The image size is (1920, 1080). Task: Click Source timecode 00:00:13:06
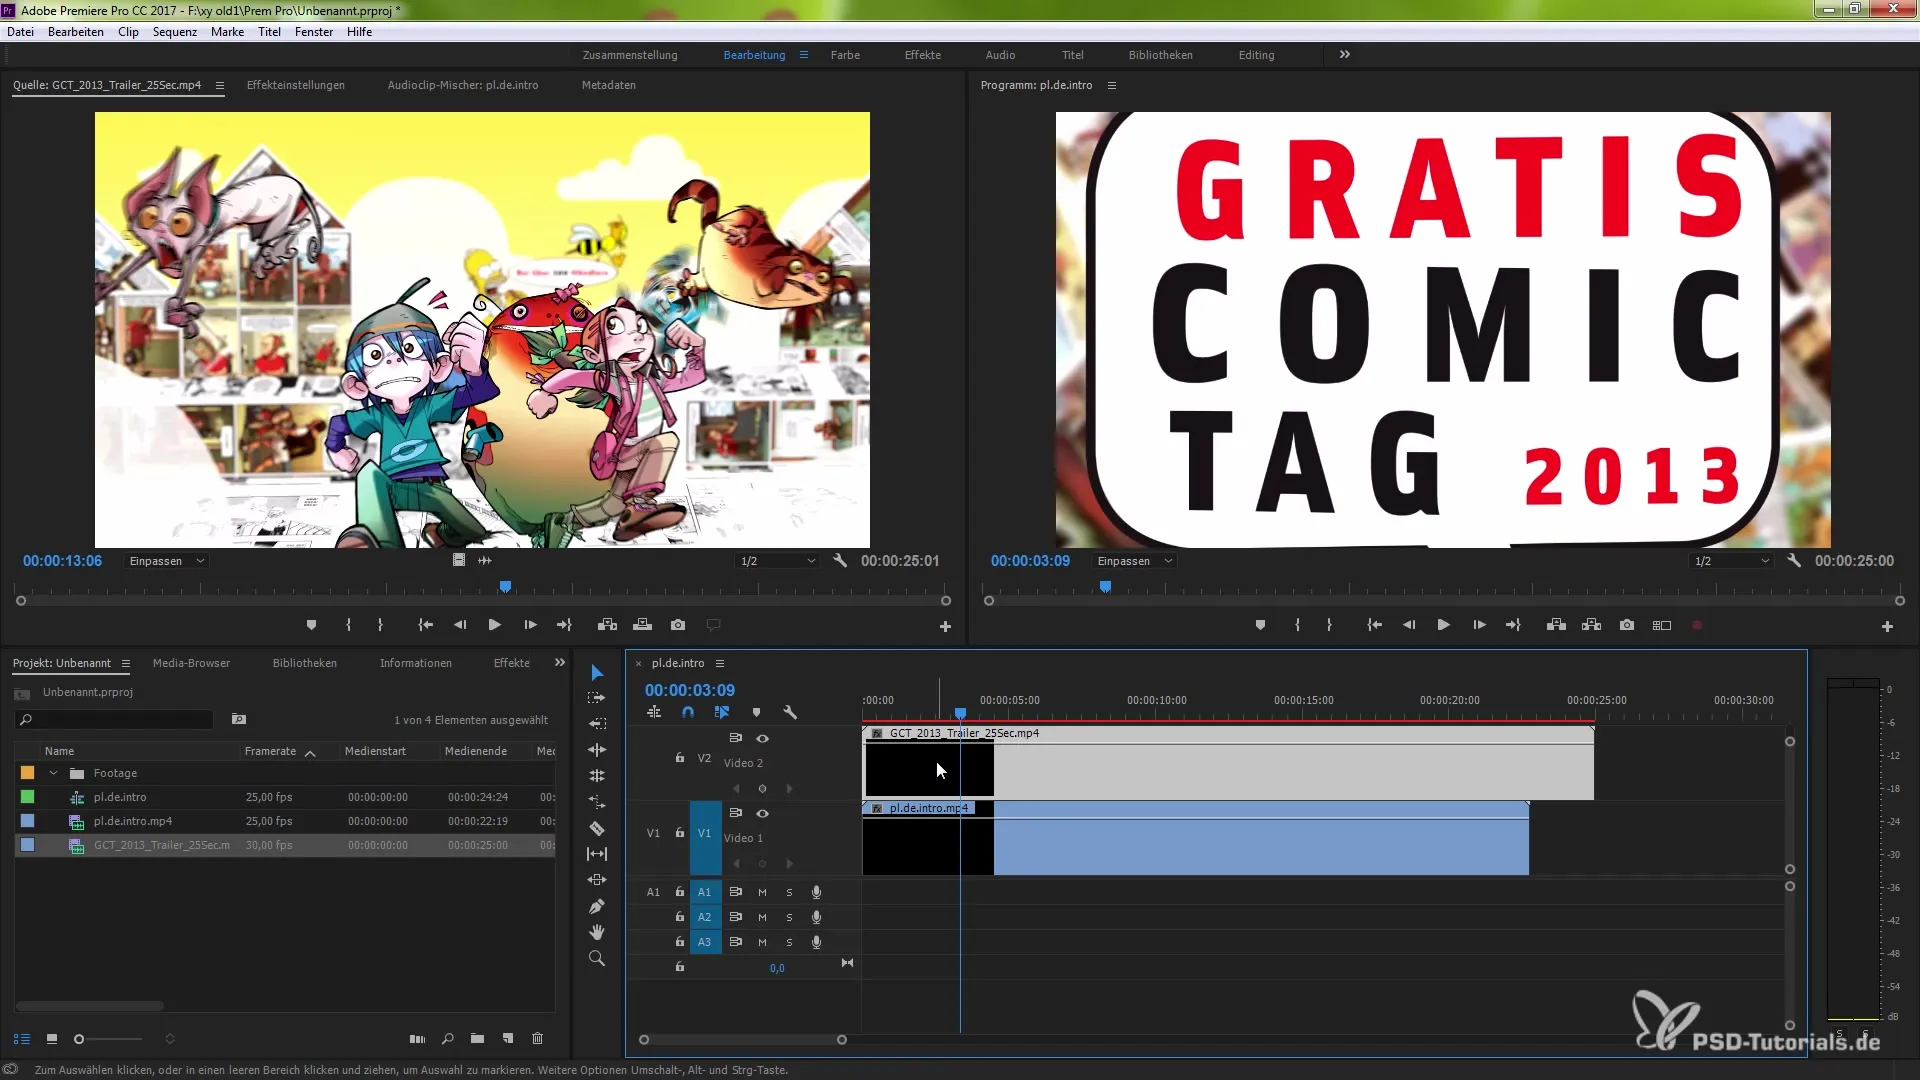62,561
